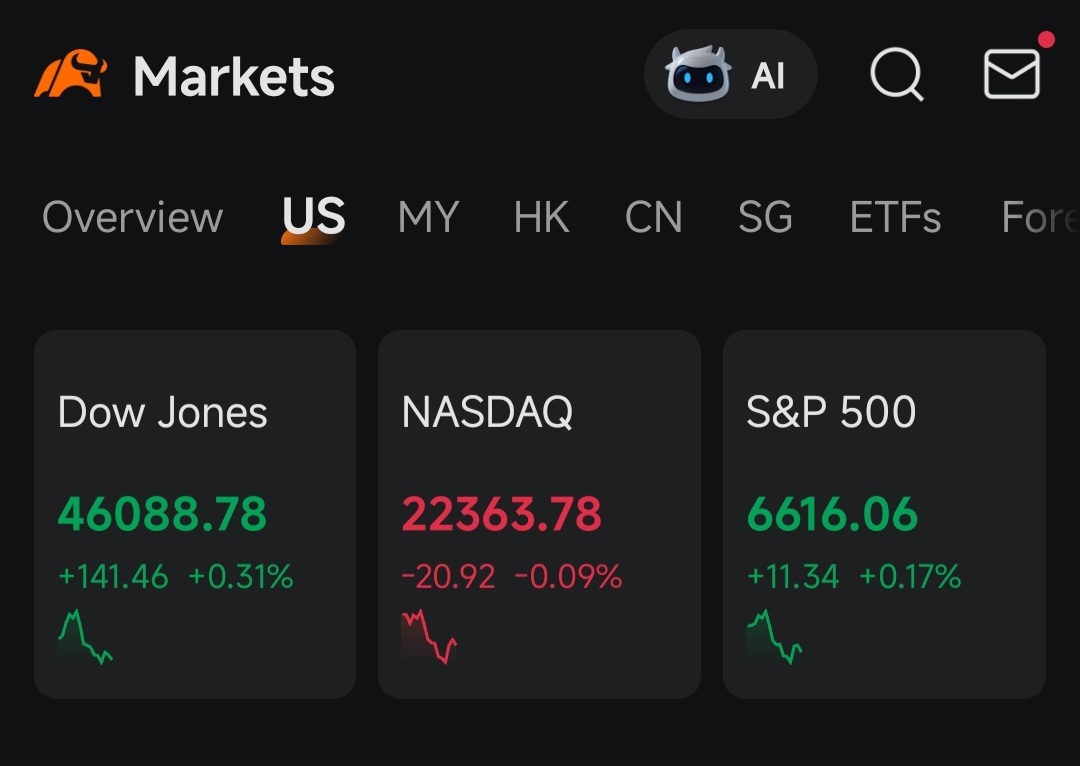Open the ETFs tab
Viewport: 1080px width, 766px height.
tap(895, 217)
